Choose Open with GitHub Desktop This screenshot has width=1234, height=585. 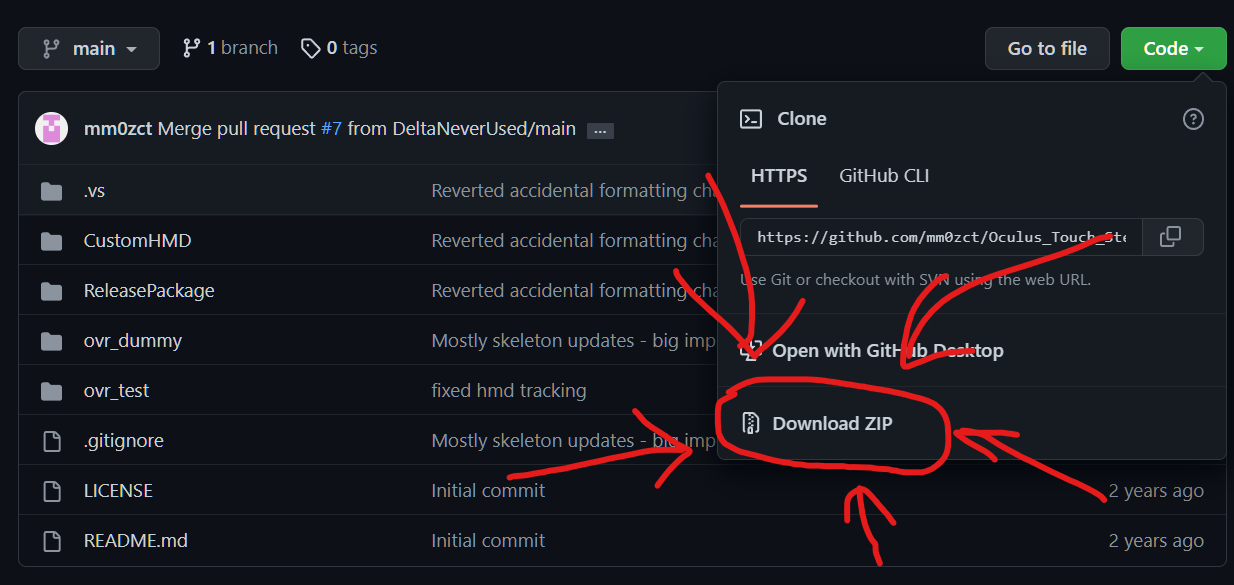[x=972, y=350]
